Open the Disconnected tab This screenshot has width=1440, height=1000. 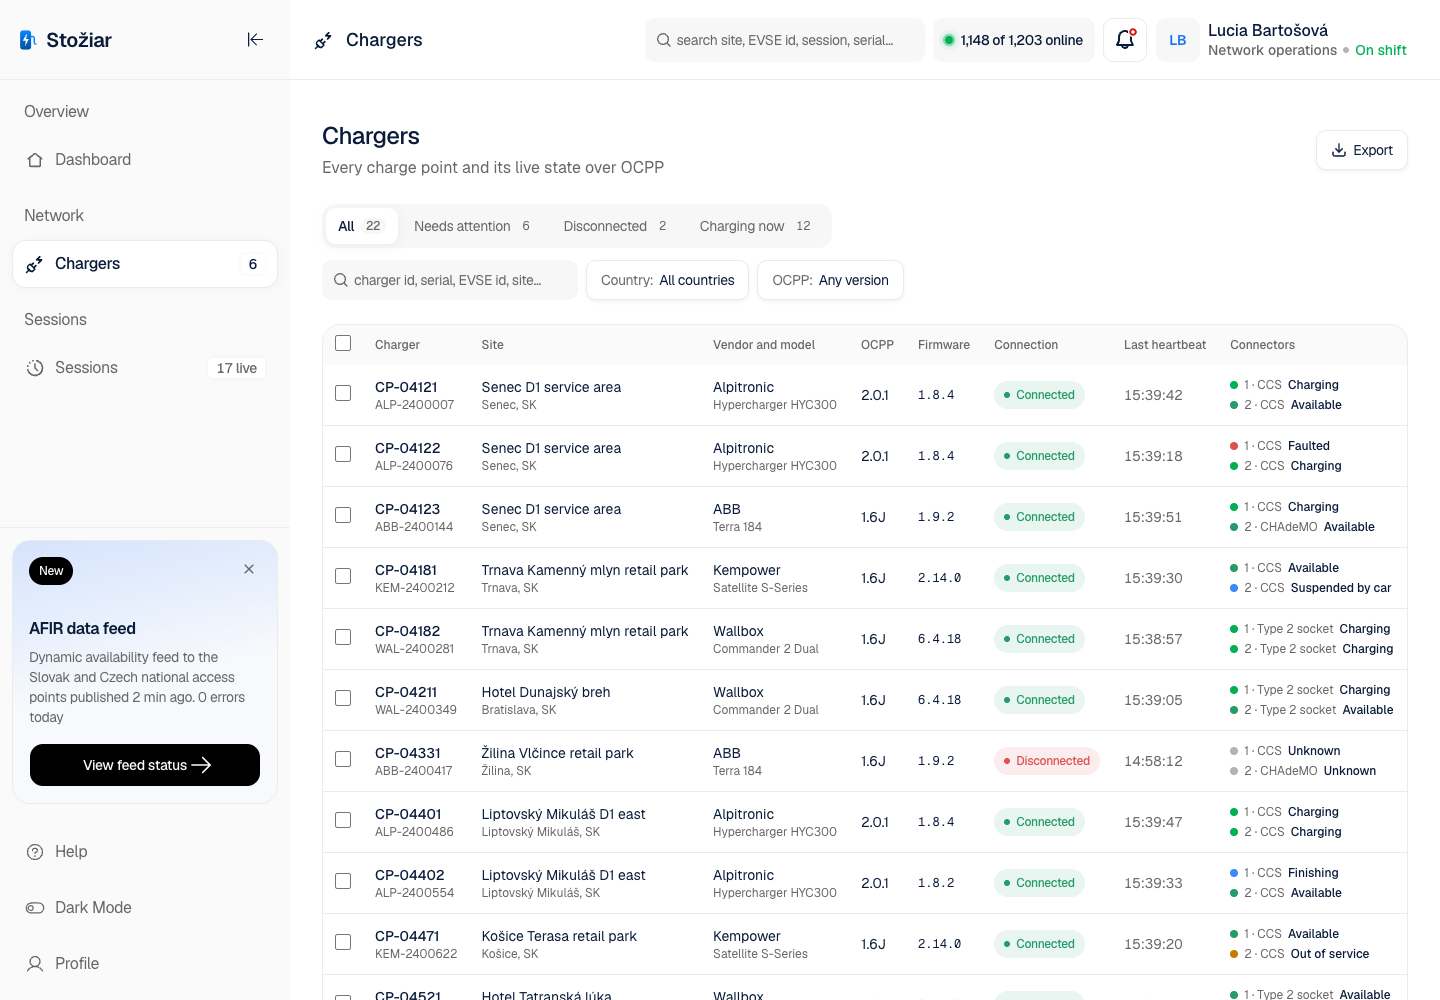pos(615,226)
